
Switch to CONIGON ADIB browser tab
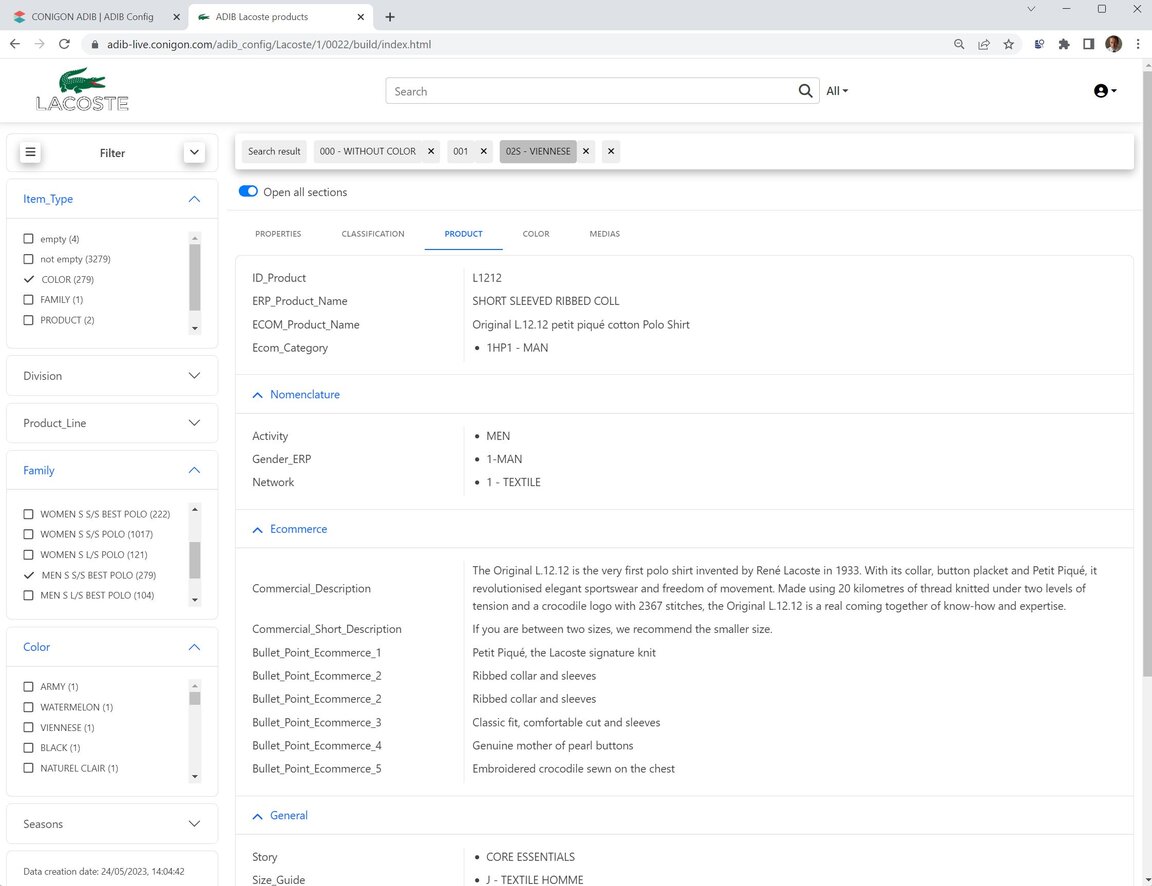pos(93,17)
